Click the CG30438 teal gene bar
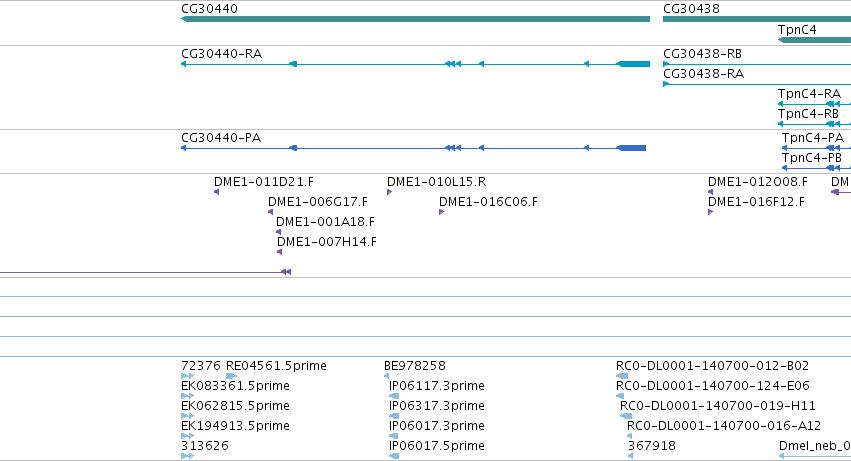This screenshot has width=851, height=461. pyautogui.click(x=757, y=19)
